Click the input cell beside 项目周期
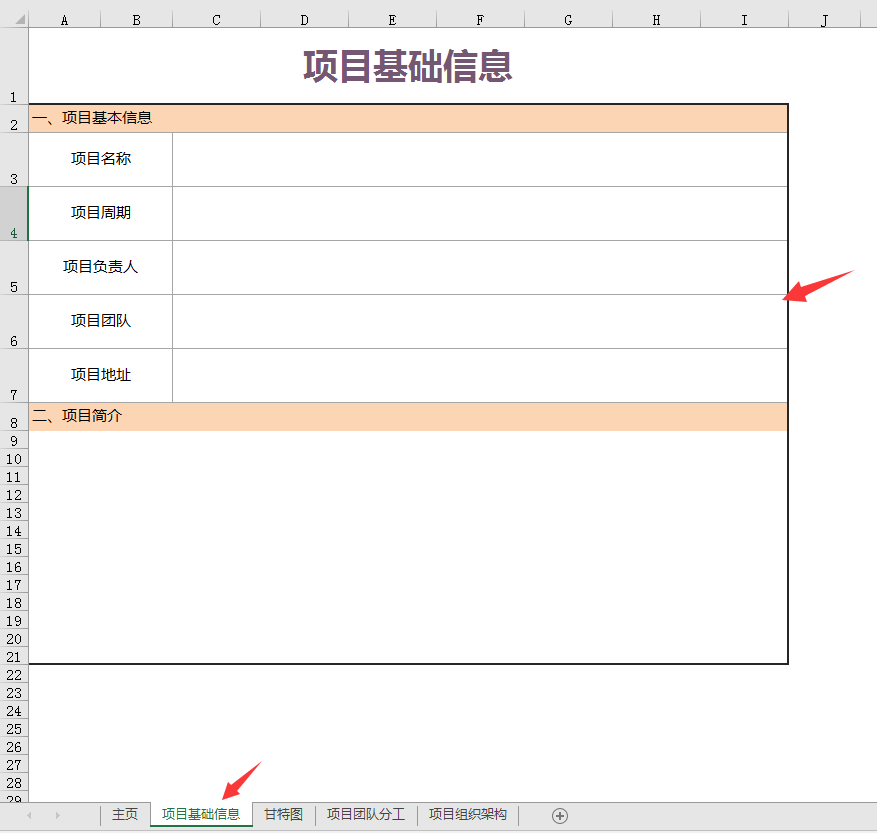The height and width of the screenshot is (833, 877). (480, 213)
